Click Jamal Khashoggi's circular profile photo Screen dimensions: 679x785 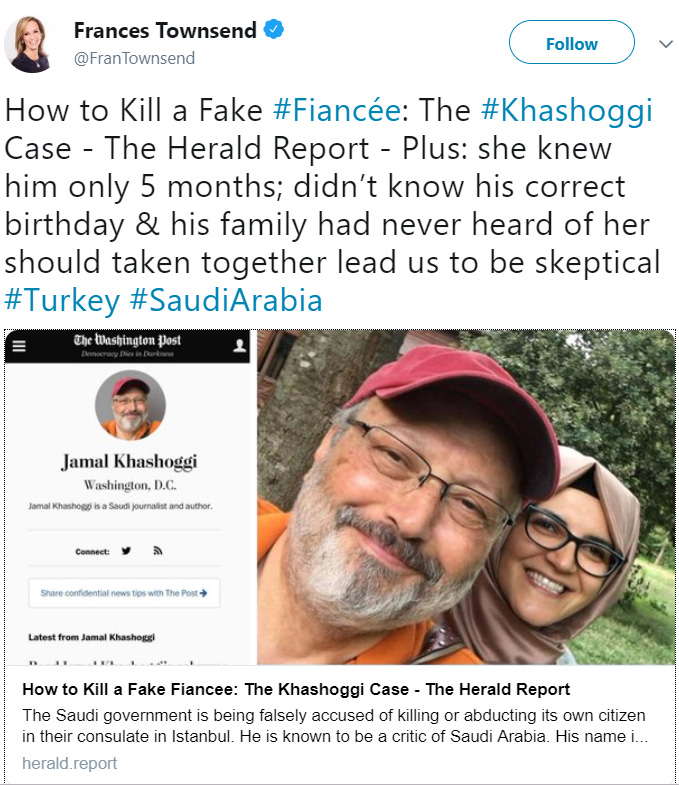pyautogui.click(x=130, y=405)
